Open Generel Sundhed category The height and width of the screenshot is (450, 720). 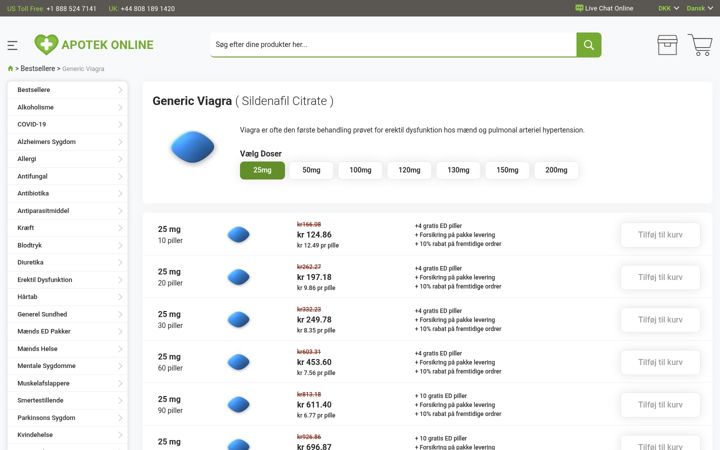tap(68, 314)
